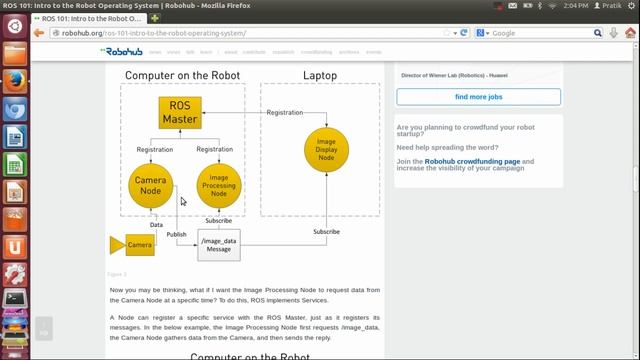Select the ROS 101 browser tab
This screenshot has width=640, height=360.
pyautogui.click(x=88, y=18)
